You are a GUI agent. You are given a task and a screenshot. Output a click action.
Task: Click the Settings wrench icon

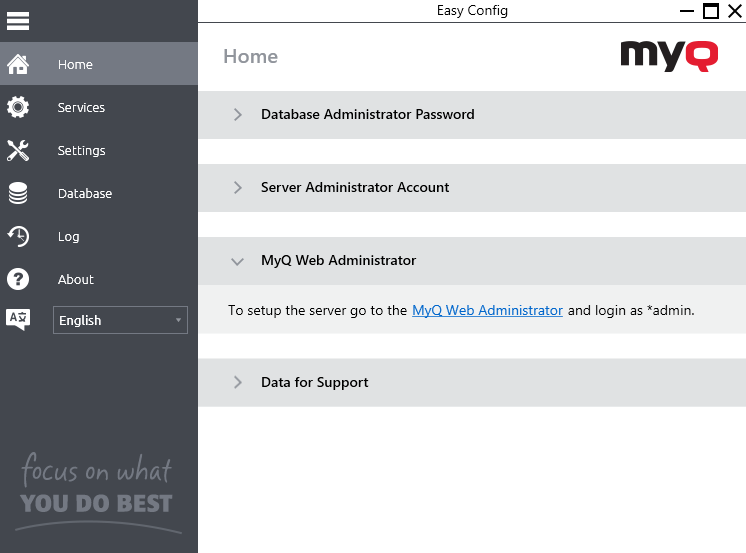(x=18, y=151)
